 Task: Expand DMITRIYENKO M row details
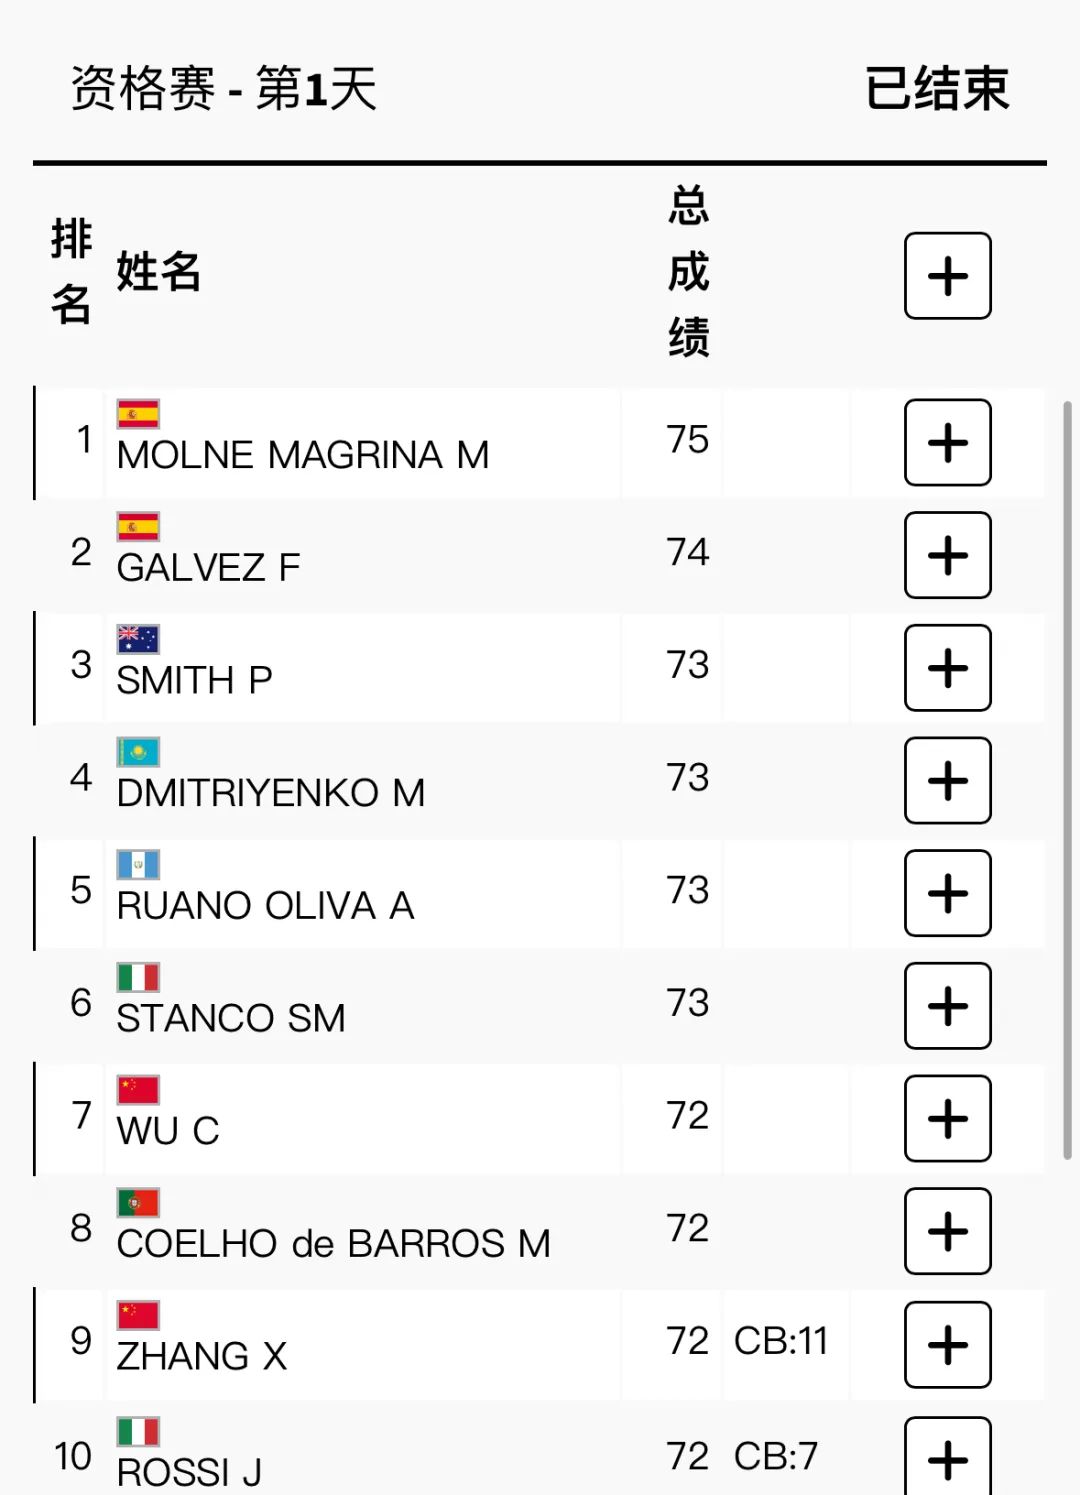pos(947,780)
